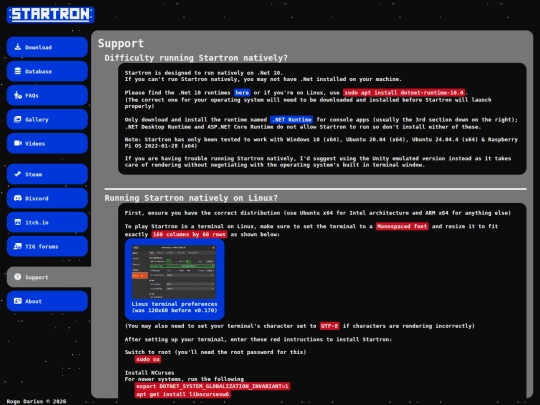This screenshot has height=405, width=540.
Task: Visit the itch.io page
Action: [47, 222]
